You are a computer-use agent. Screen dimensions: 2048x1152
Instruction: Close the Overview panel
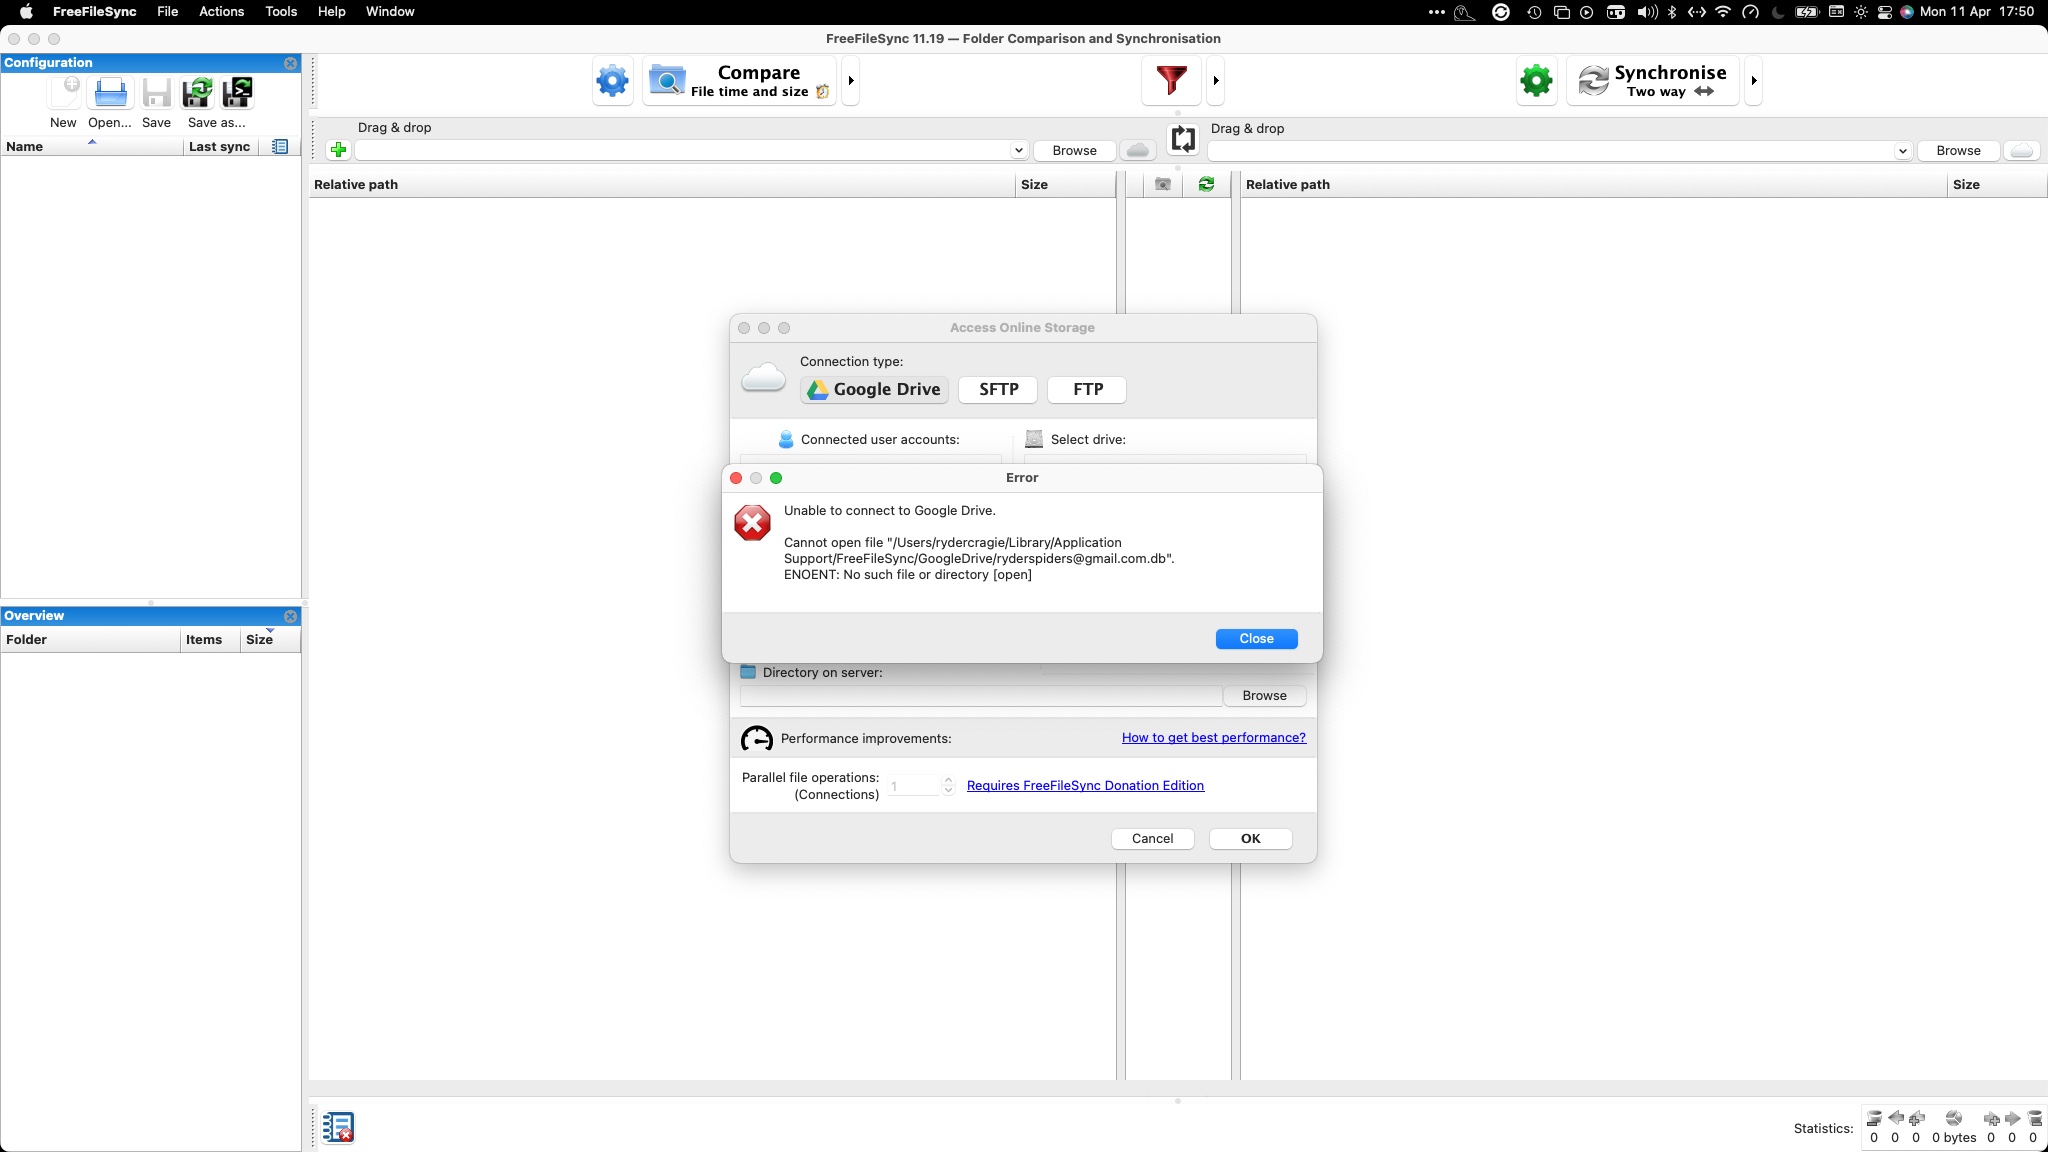coord(290,616)
